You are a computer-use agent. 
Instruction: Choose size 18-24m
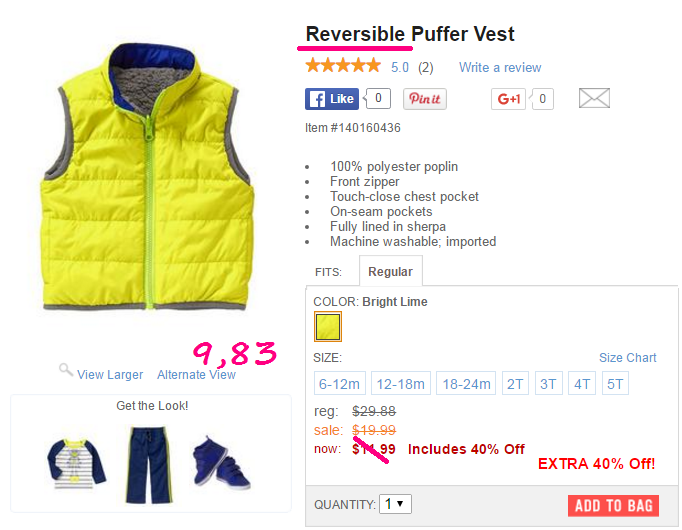click(x=466, y=383)
